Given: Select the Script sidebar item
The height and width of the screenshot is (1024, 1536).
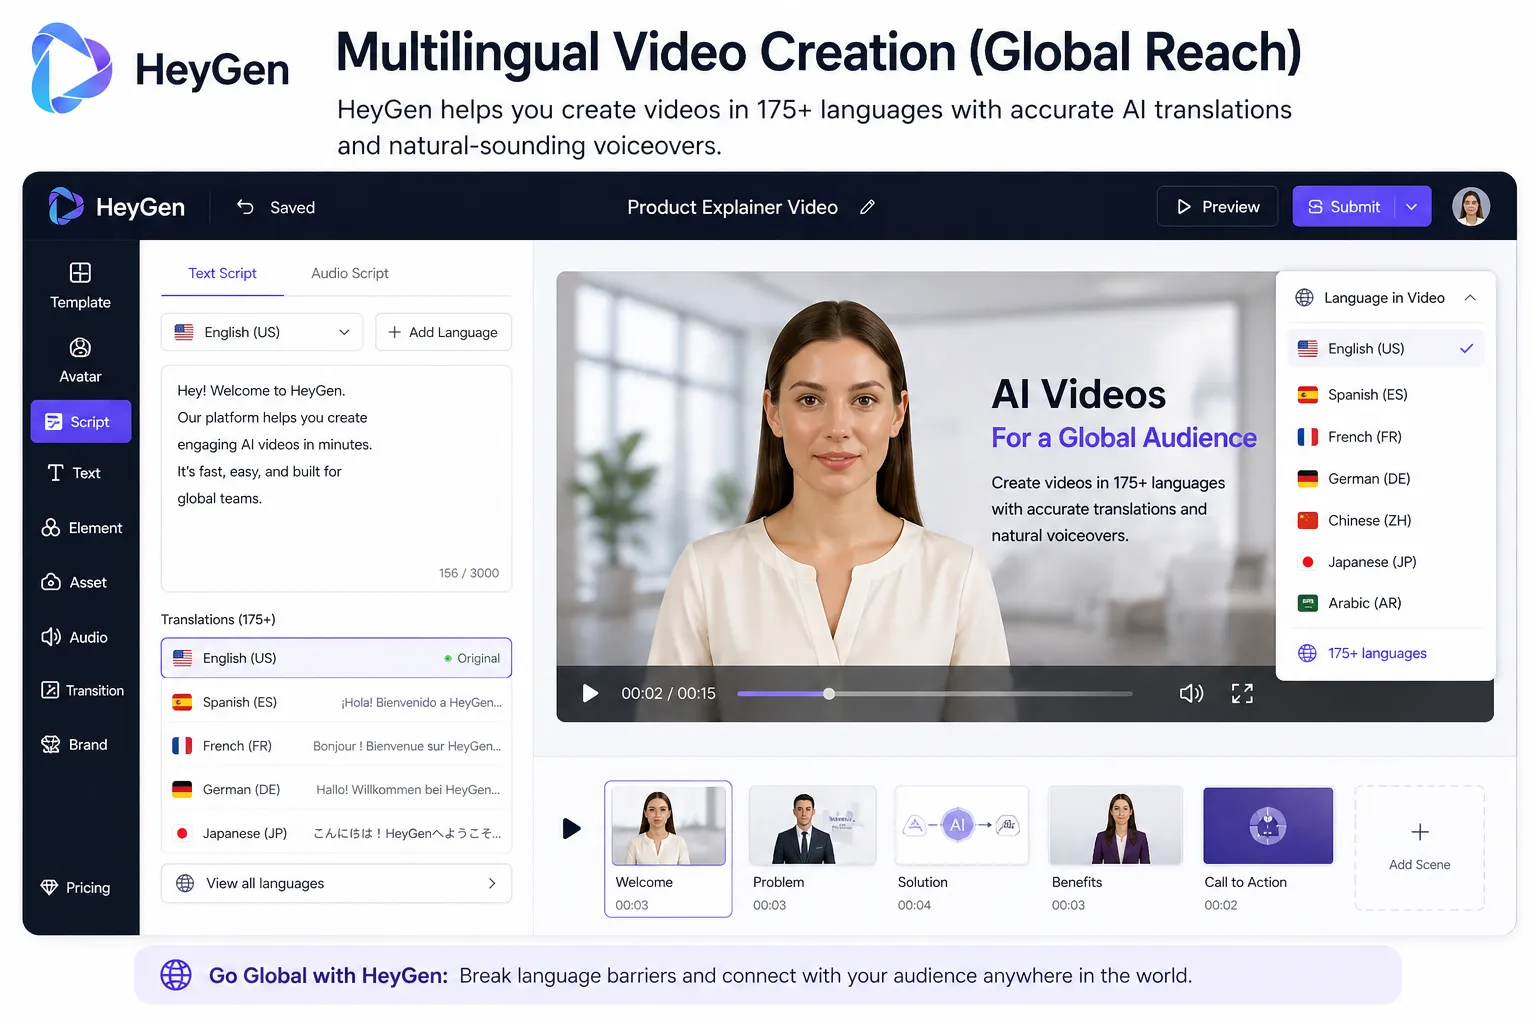Looking at the screenshot, I should (81, 422).
